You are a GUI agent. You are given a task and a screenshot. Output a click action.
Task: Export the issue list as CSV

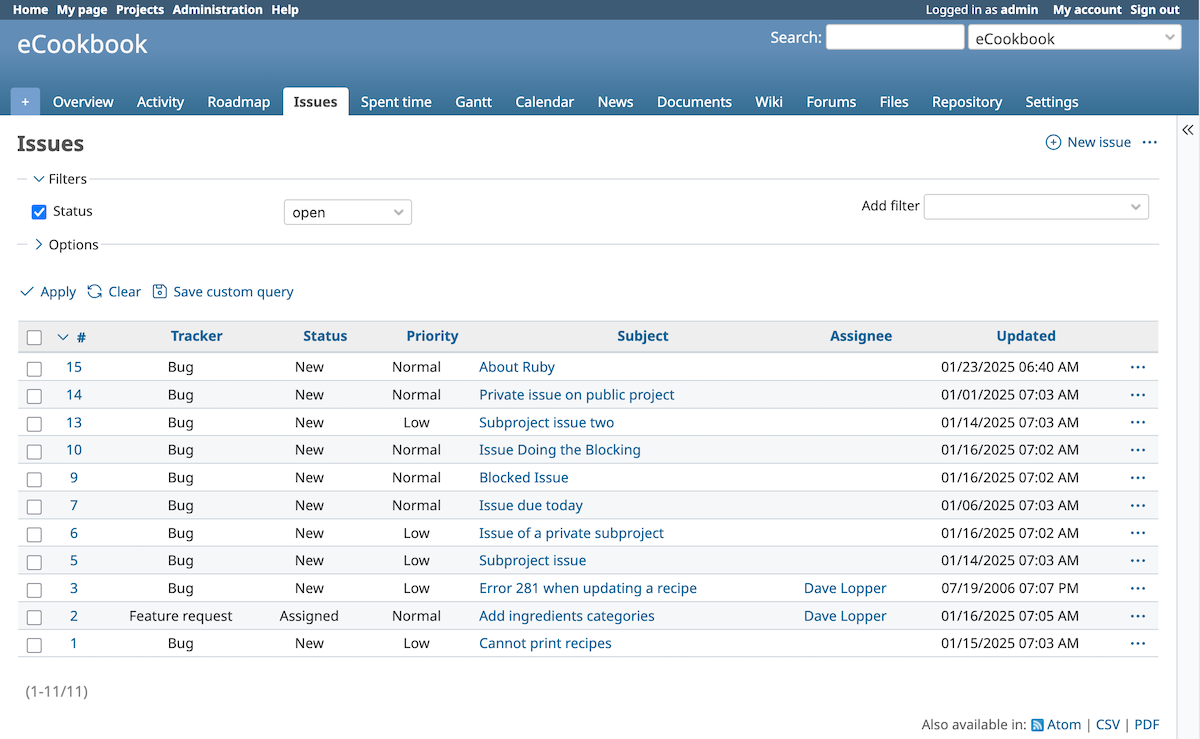pos(1107,724)
